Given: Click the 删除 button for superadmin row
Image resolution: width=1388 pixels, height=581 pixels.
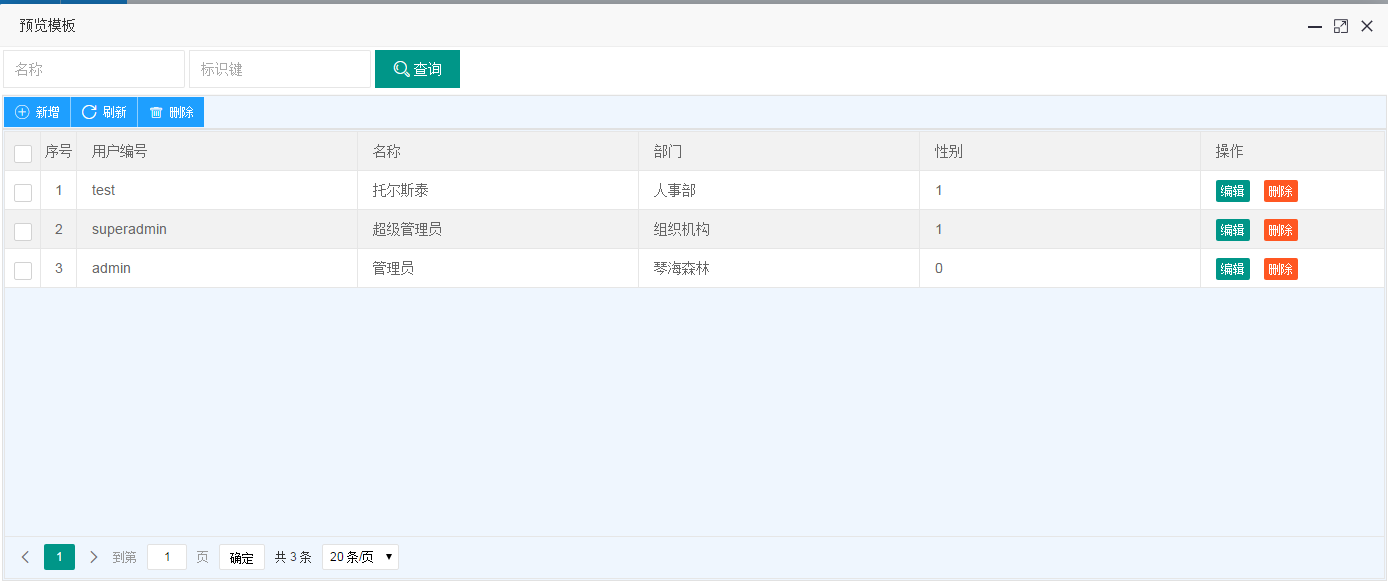Looking at the screenshot, I should click(x=1280, y=230).
